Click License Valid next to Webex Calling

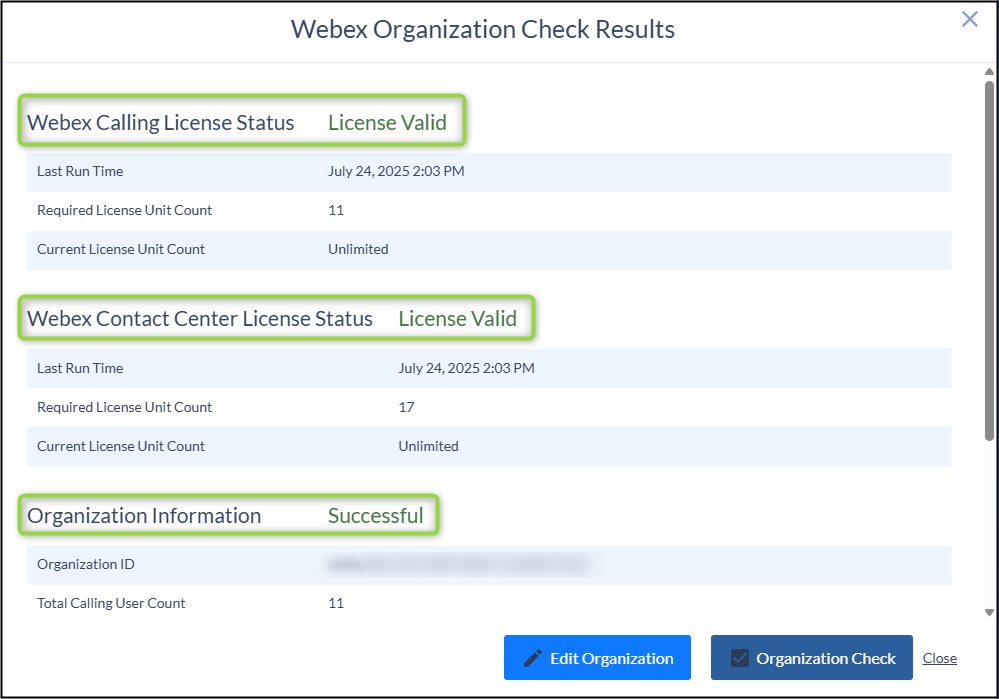point(387,122)
